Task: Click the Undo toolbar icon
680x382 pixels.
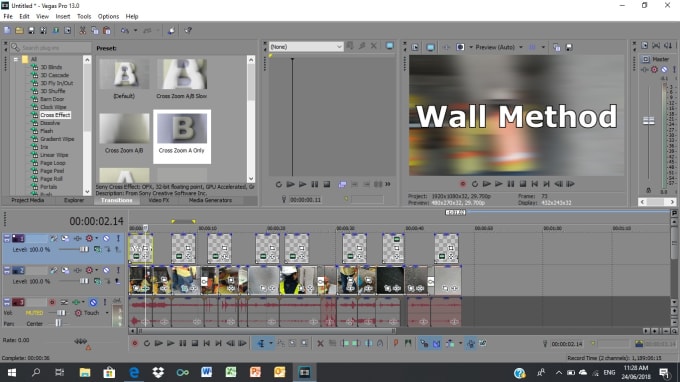Action: (125, 30)
